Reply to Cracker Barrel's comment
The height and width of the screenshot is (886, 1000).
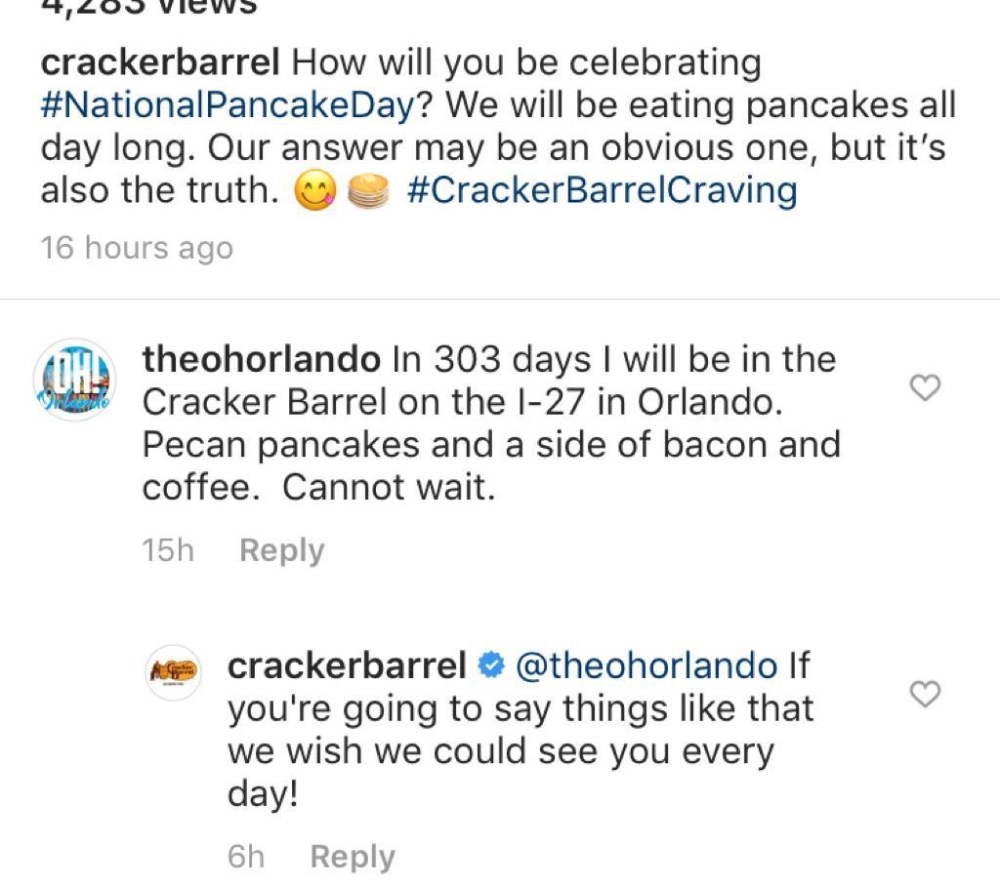click(352, 857)
